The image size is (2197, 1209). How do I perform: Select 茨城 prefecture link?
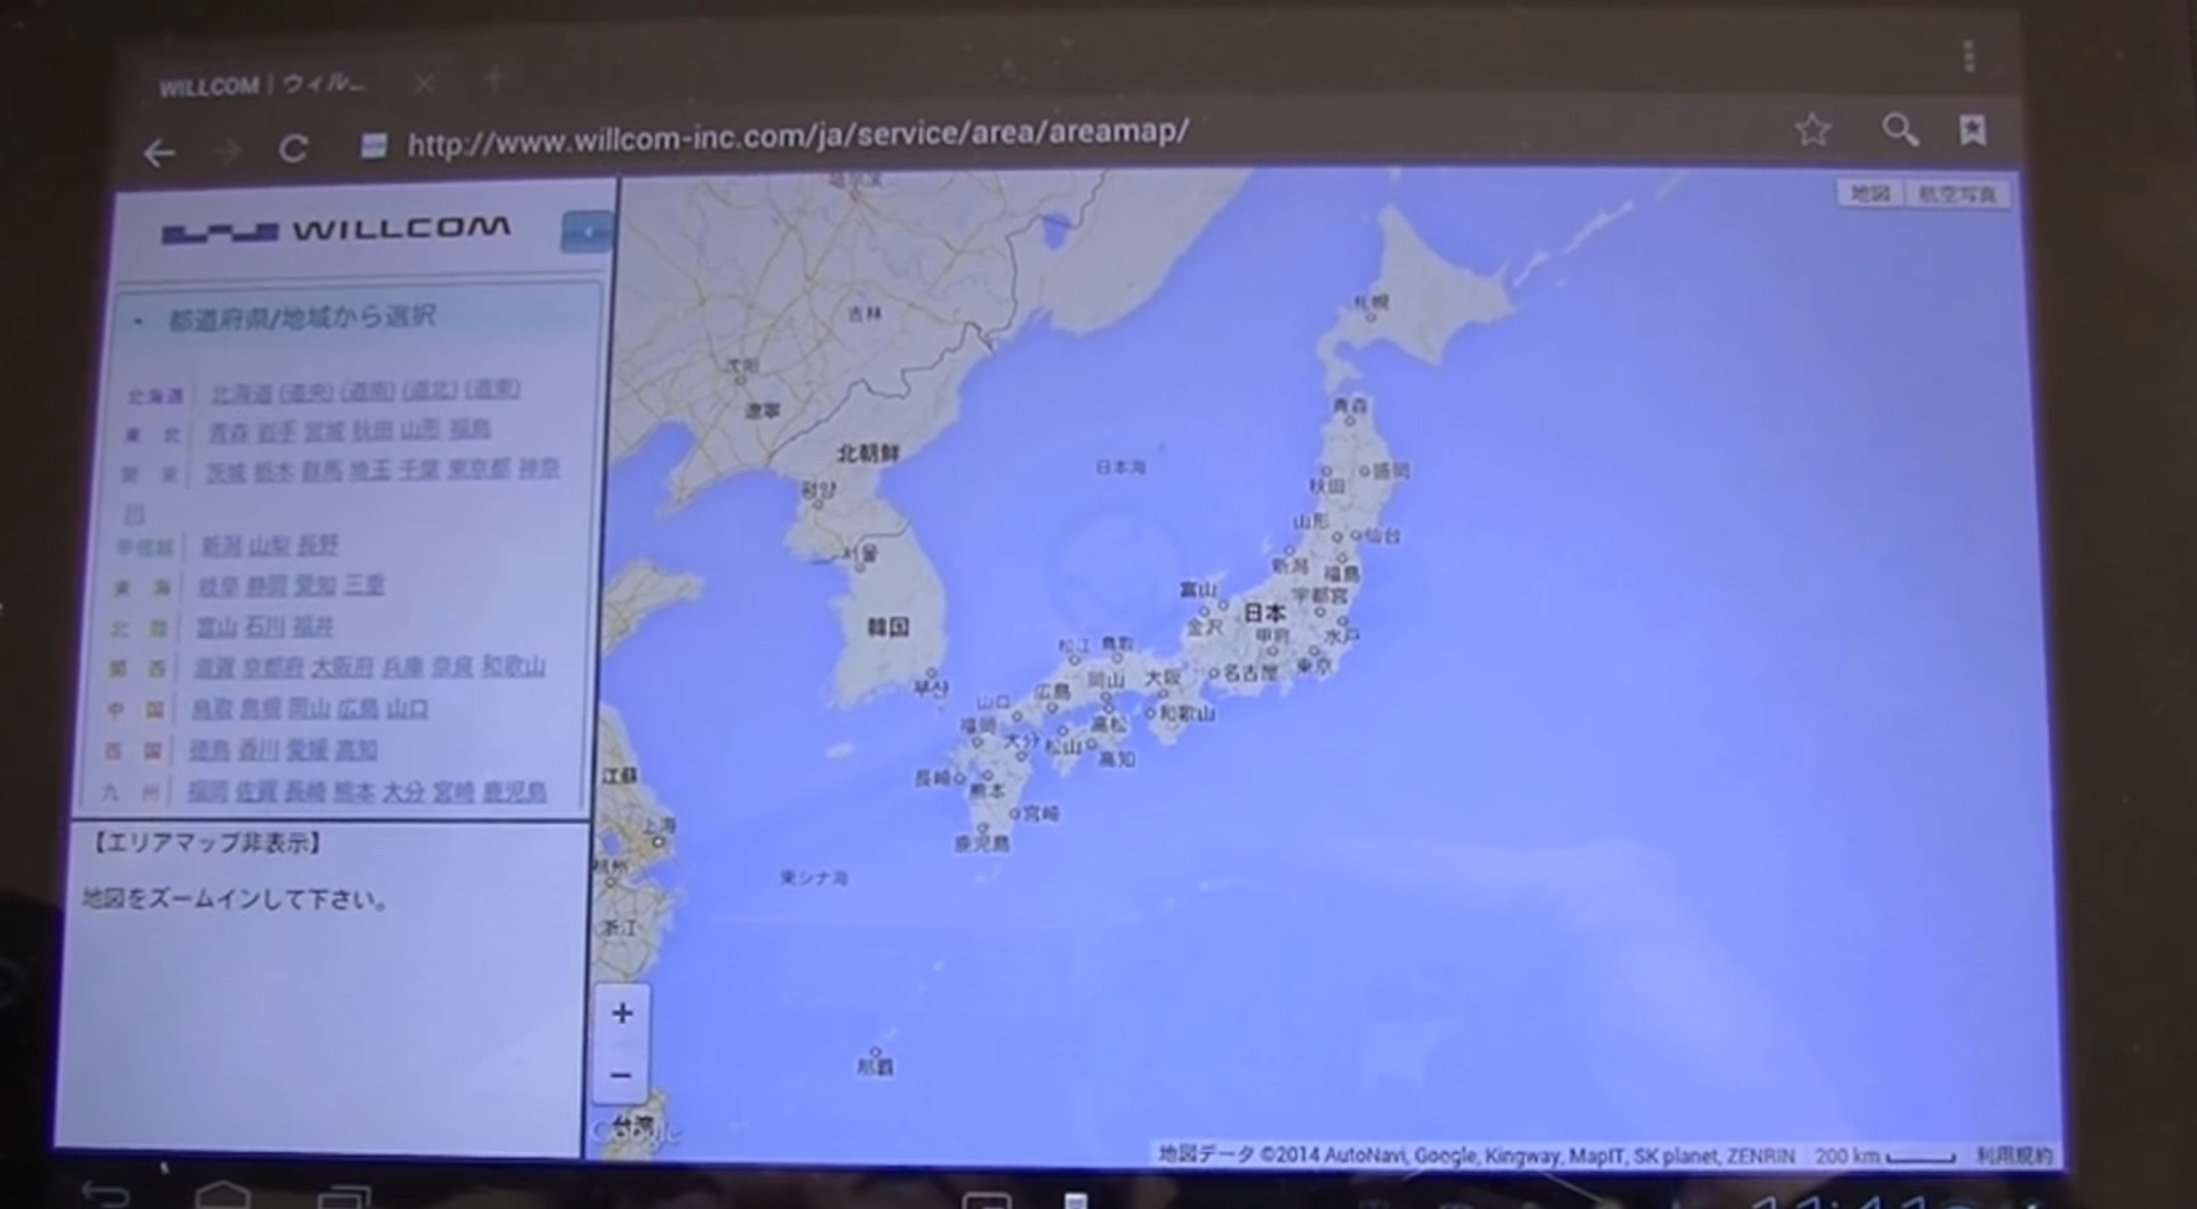click(x=226, y=472)
